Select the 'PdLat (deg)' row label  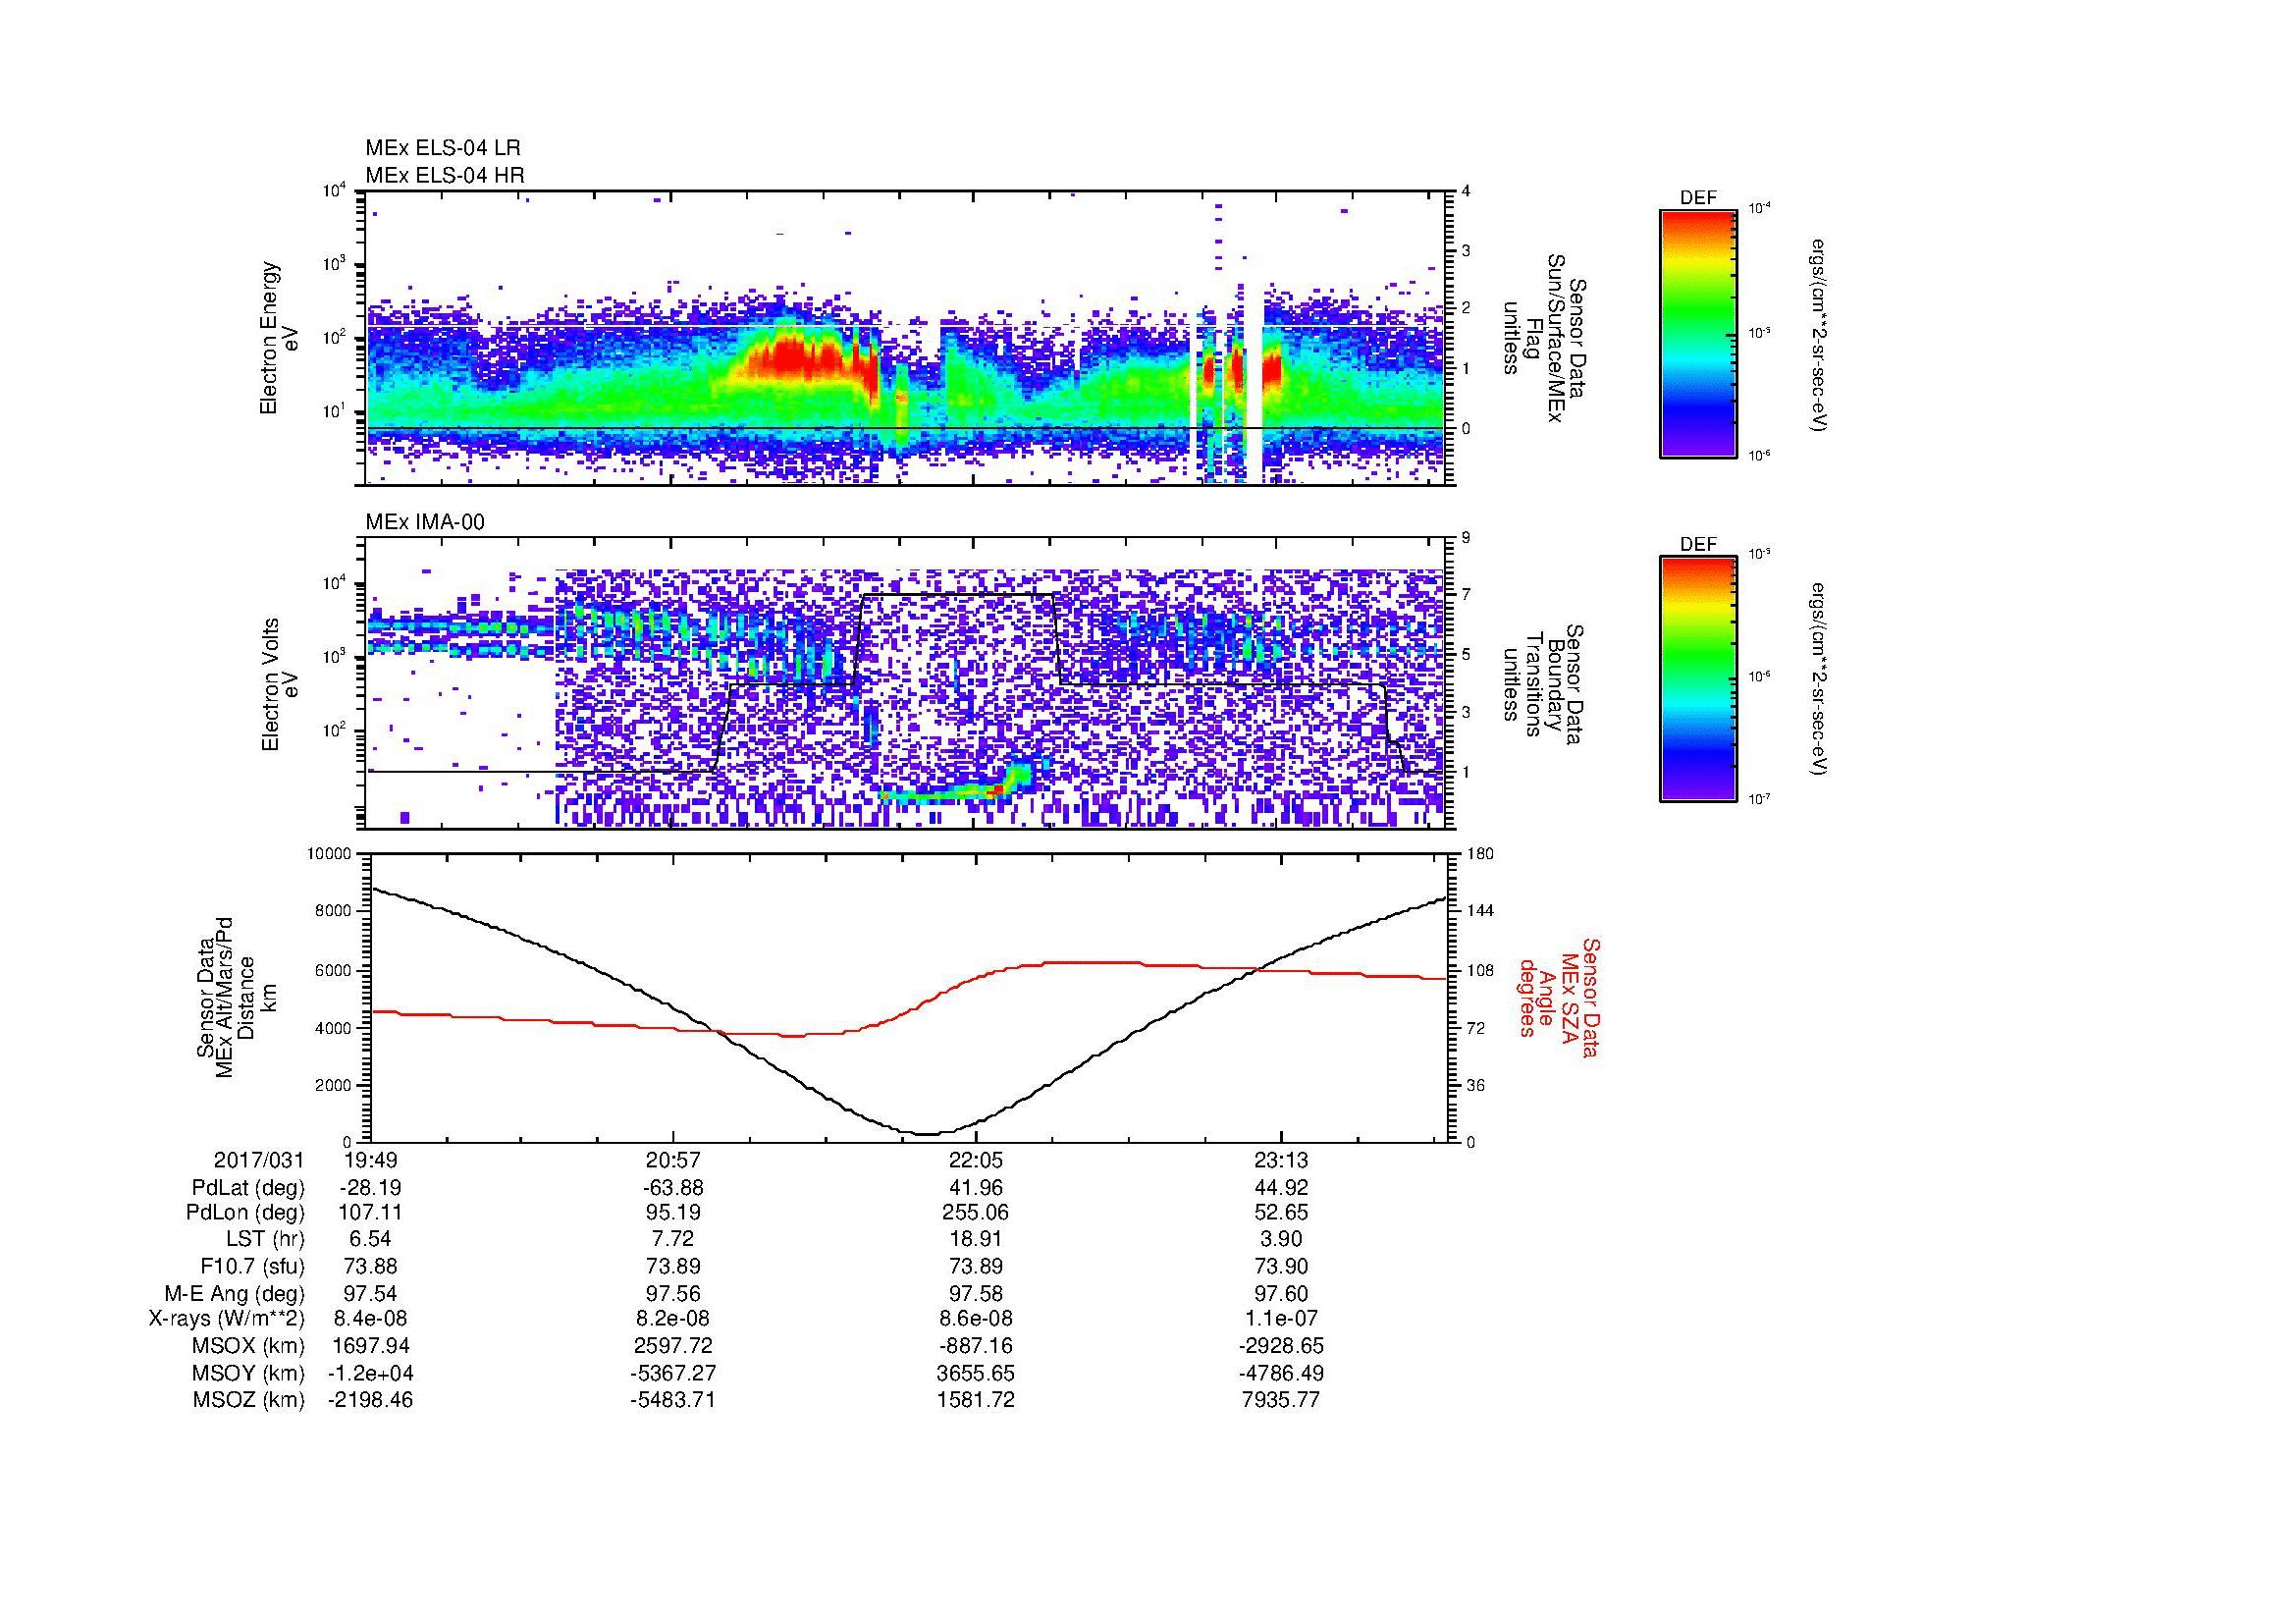tap(248, 1188)
